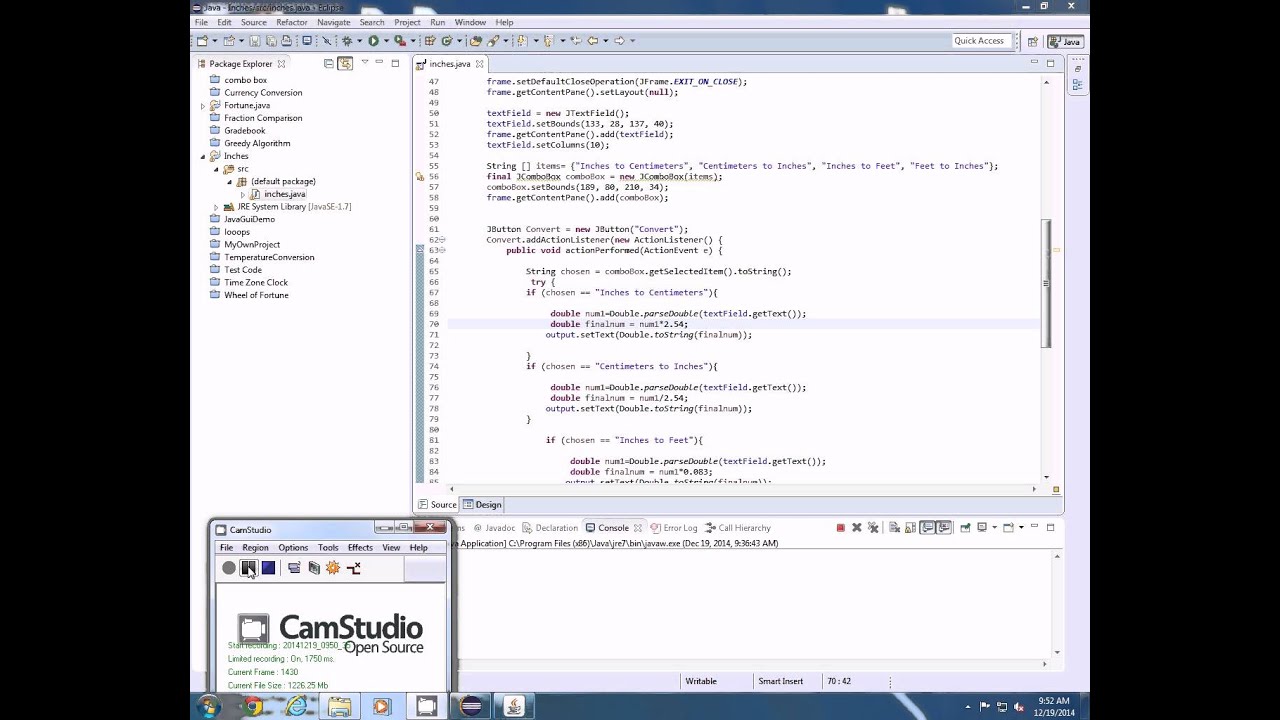Click CamStudio screen annotations icon
The height and width of the screenshot is (720, 1280).
314,568
